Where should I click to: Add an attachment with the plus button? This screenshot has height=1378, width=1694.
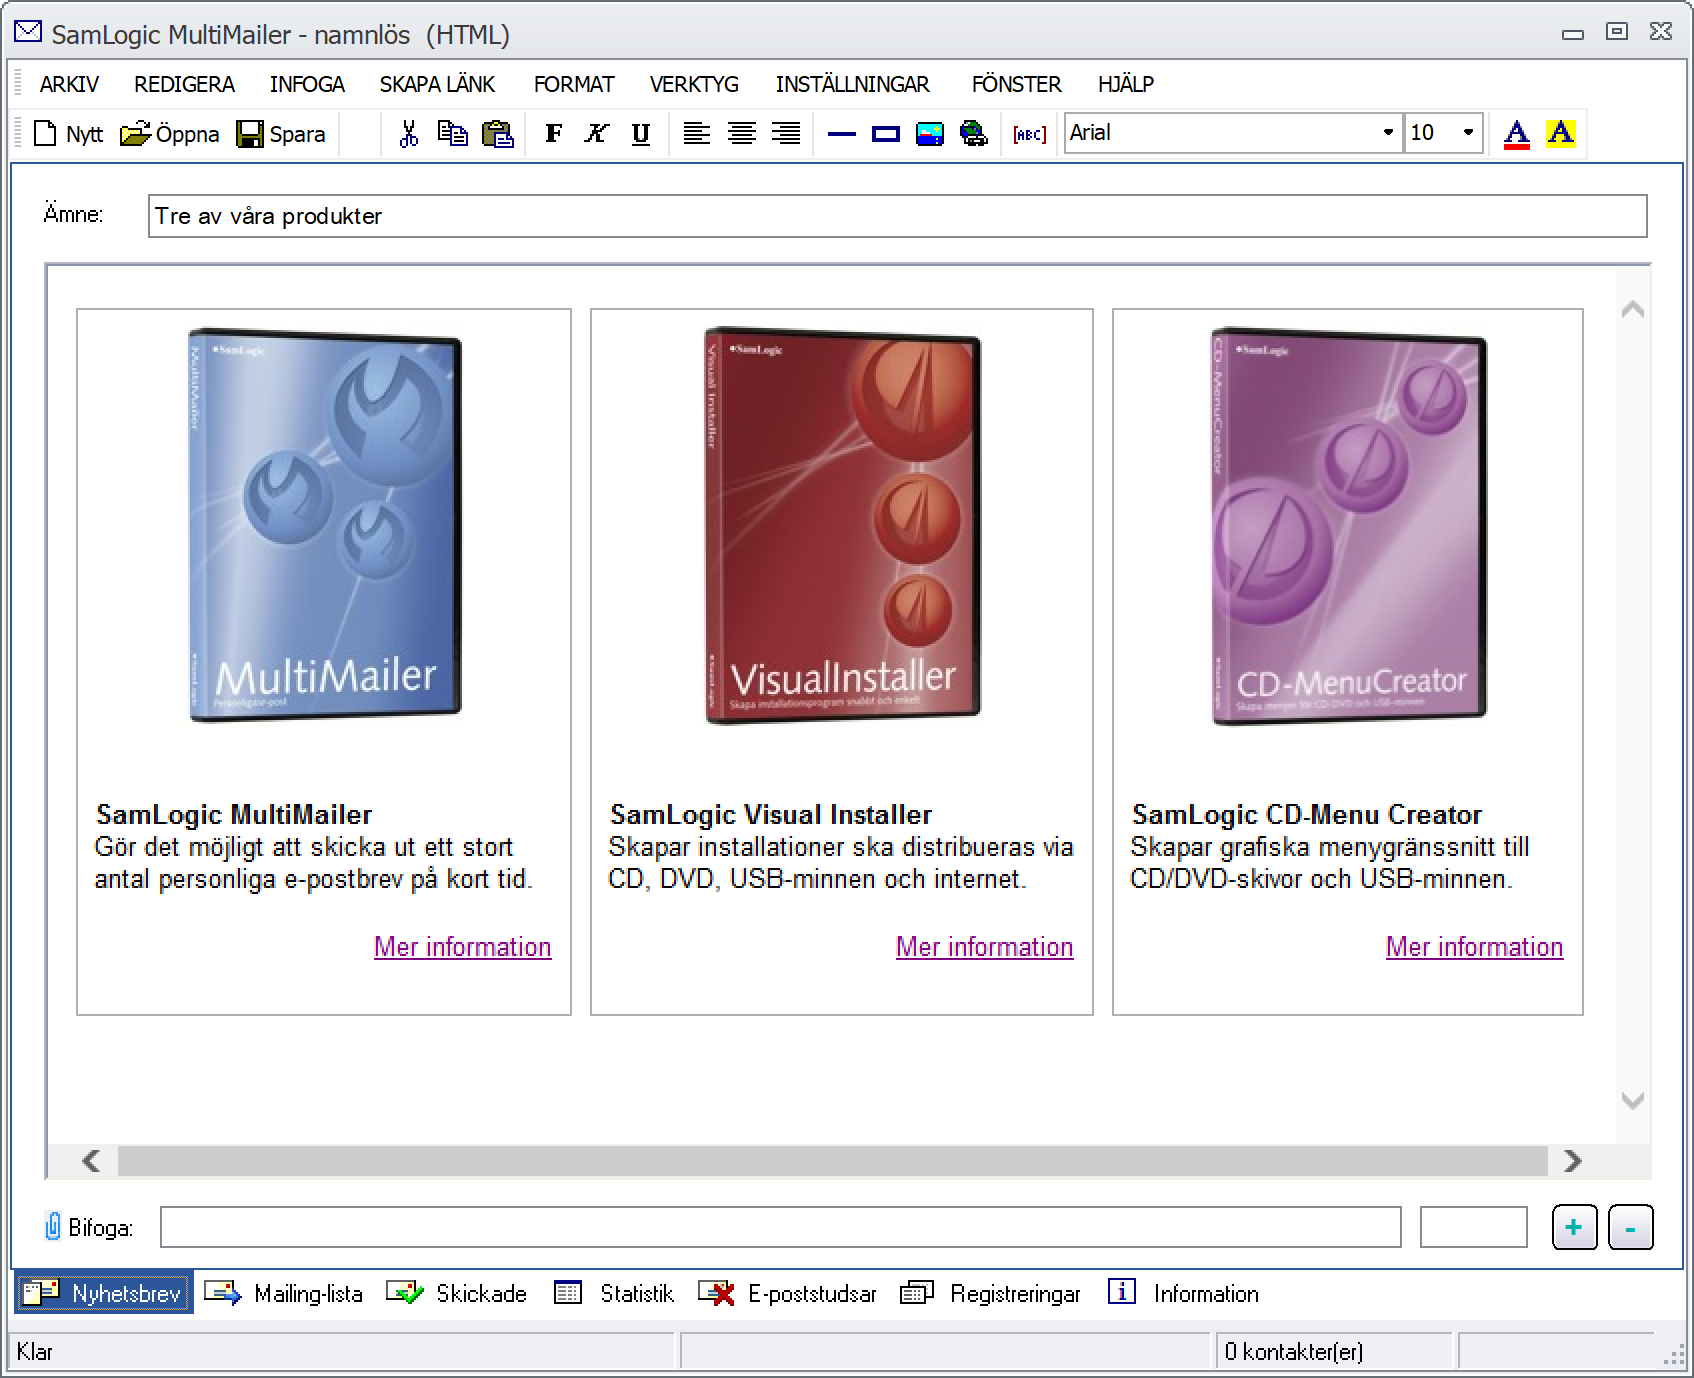tap(1574, 1227)
